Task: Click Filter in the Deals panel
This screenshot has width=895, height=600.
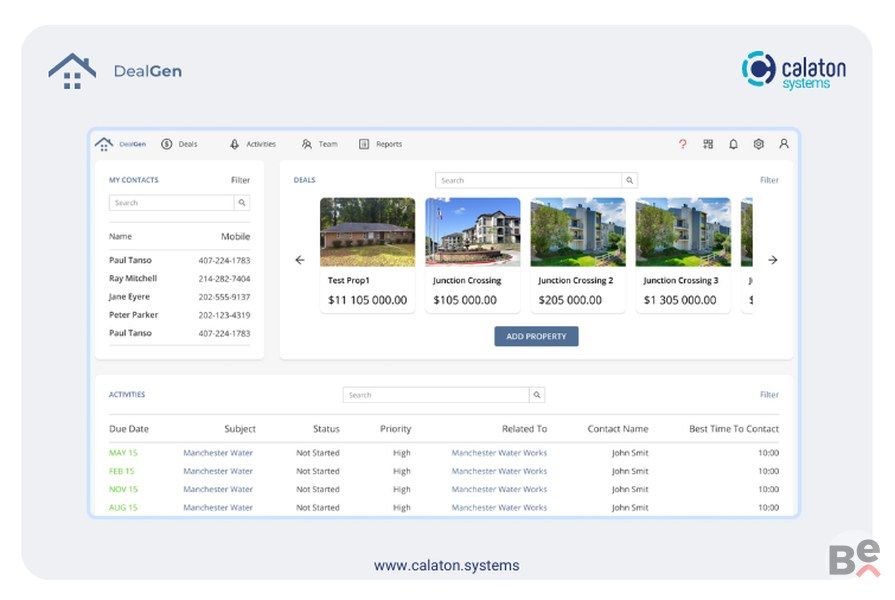Action: pyautogui.click(x=769, y=180)
